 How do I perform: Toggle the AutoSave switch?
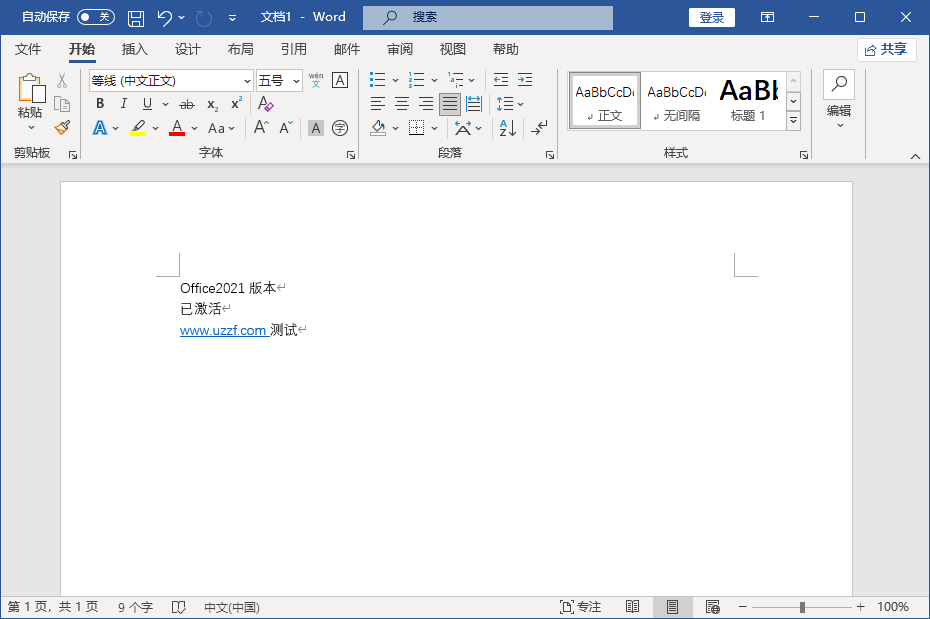[96, 17]
